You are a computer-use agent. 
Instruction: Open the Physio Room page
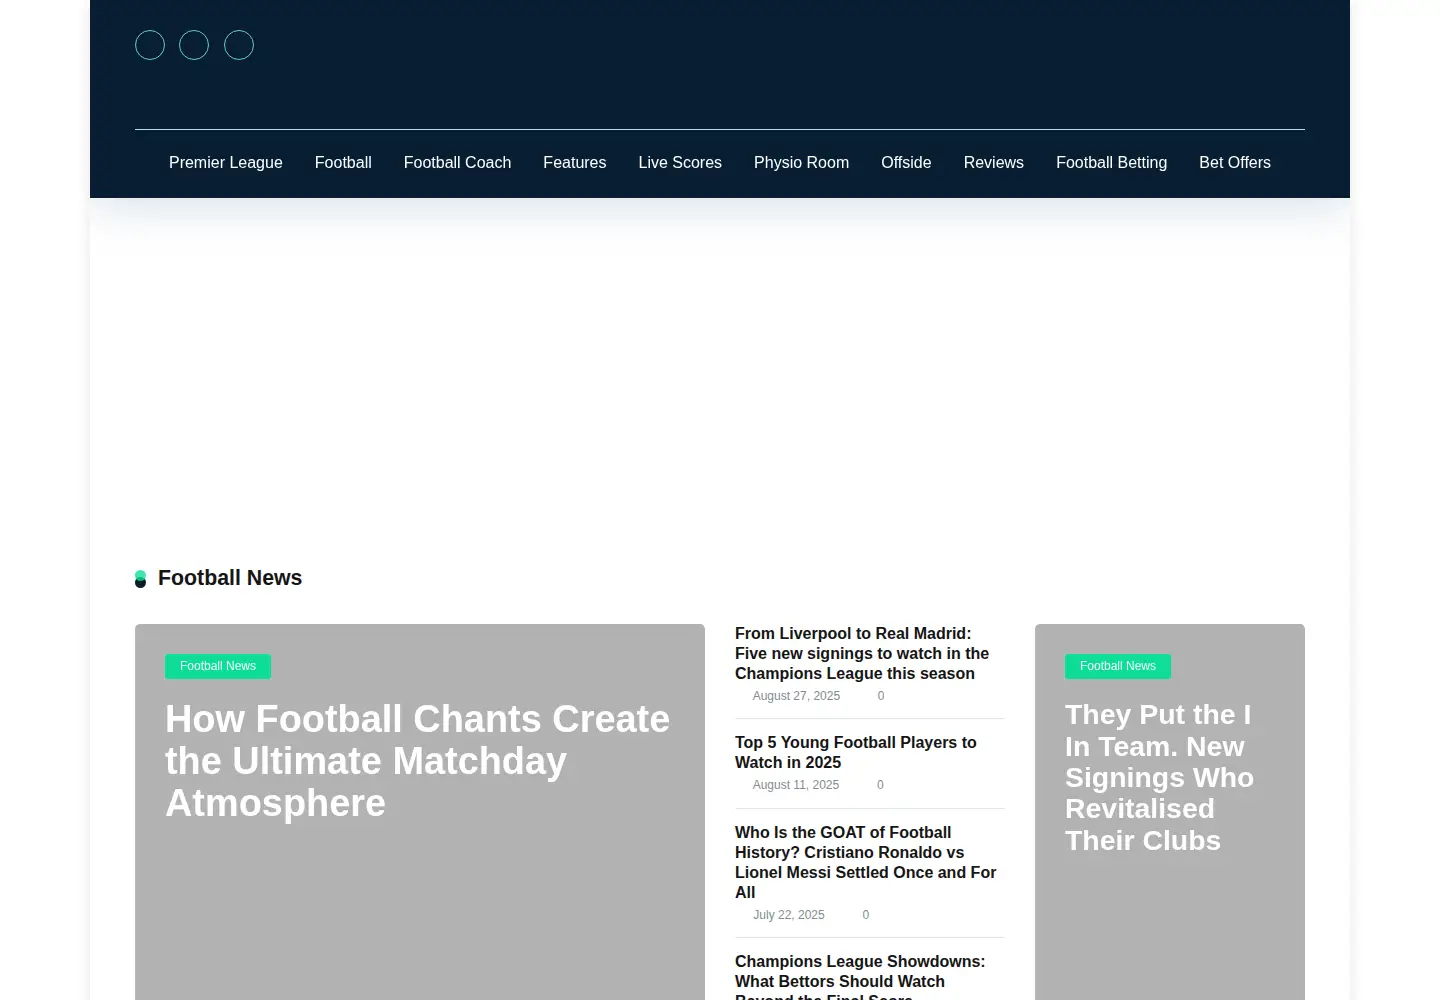(801, 163)
